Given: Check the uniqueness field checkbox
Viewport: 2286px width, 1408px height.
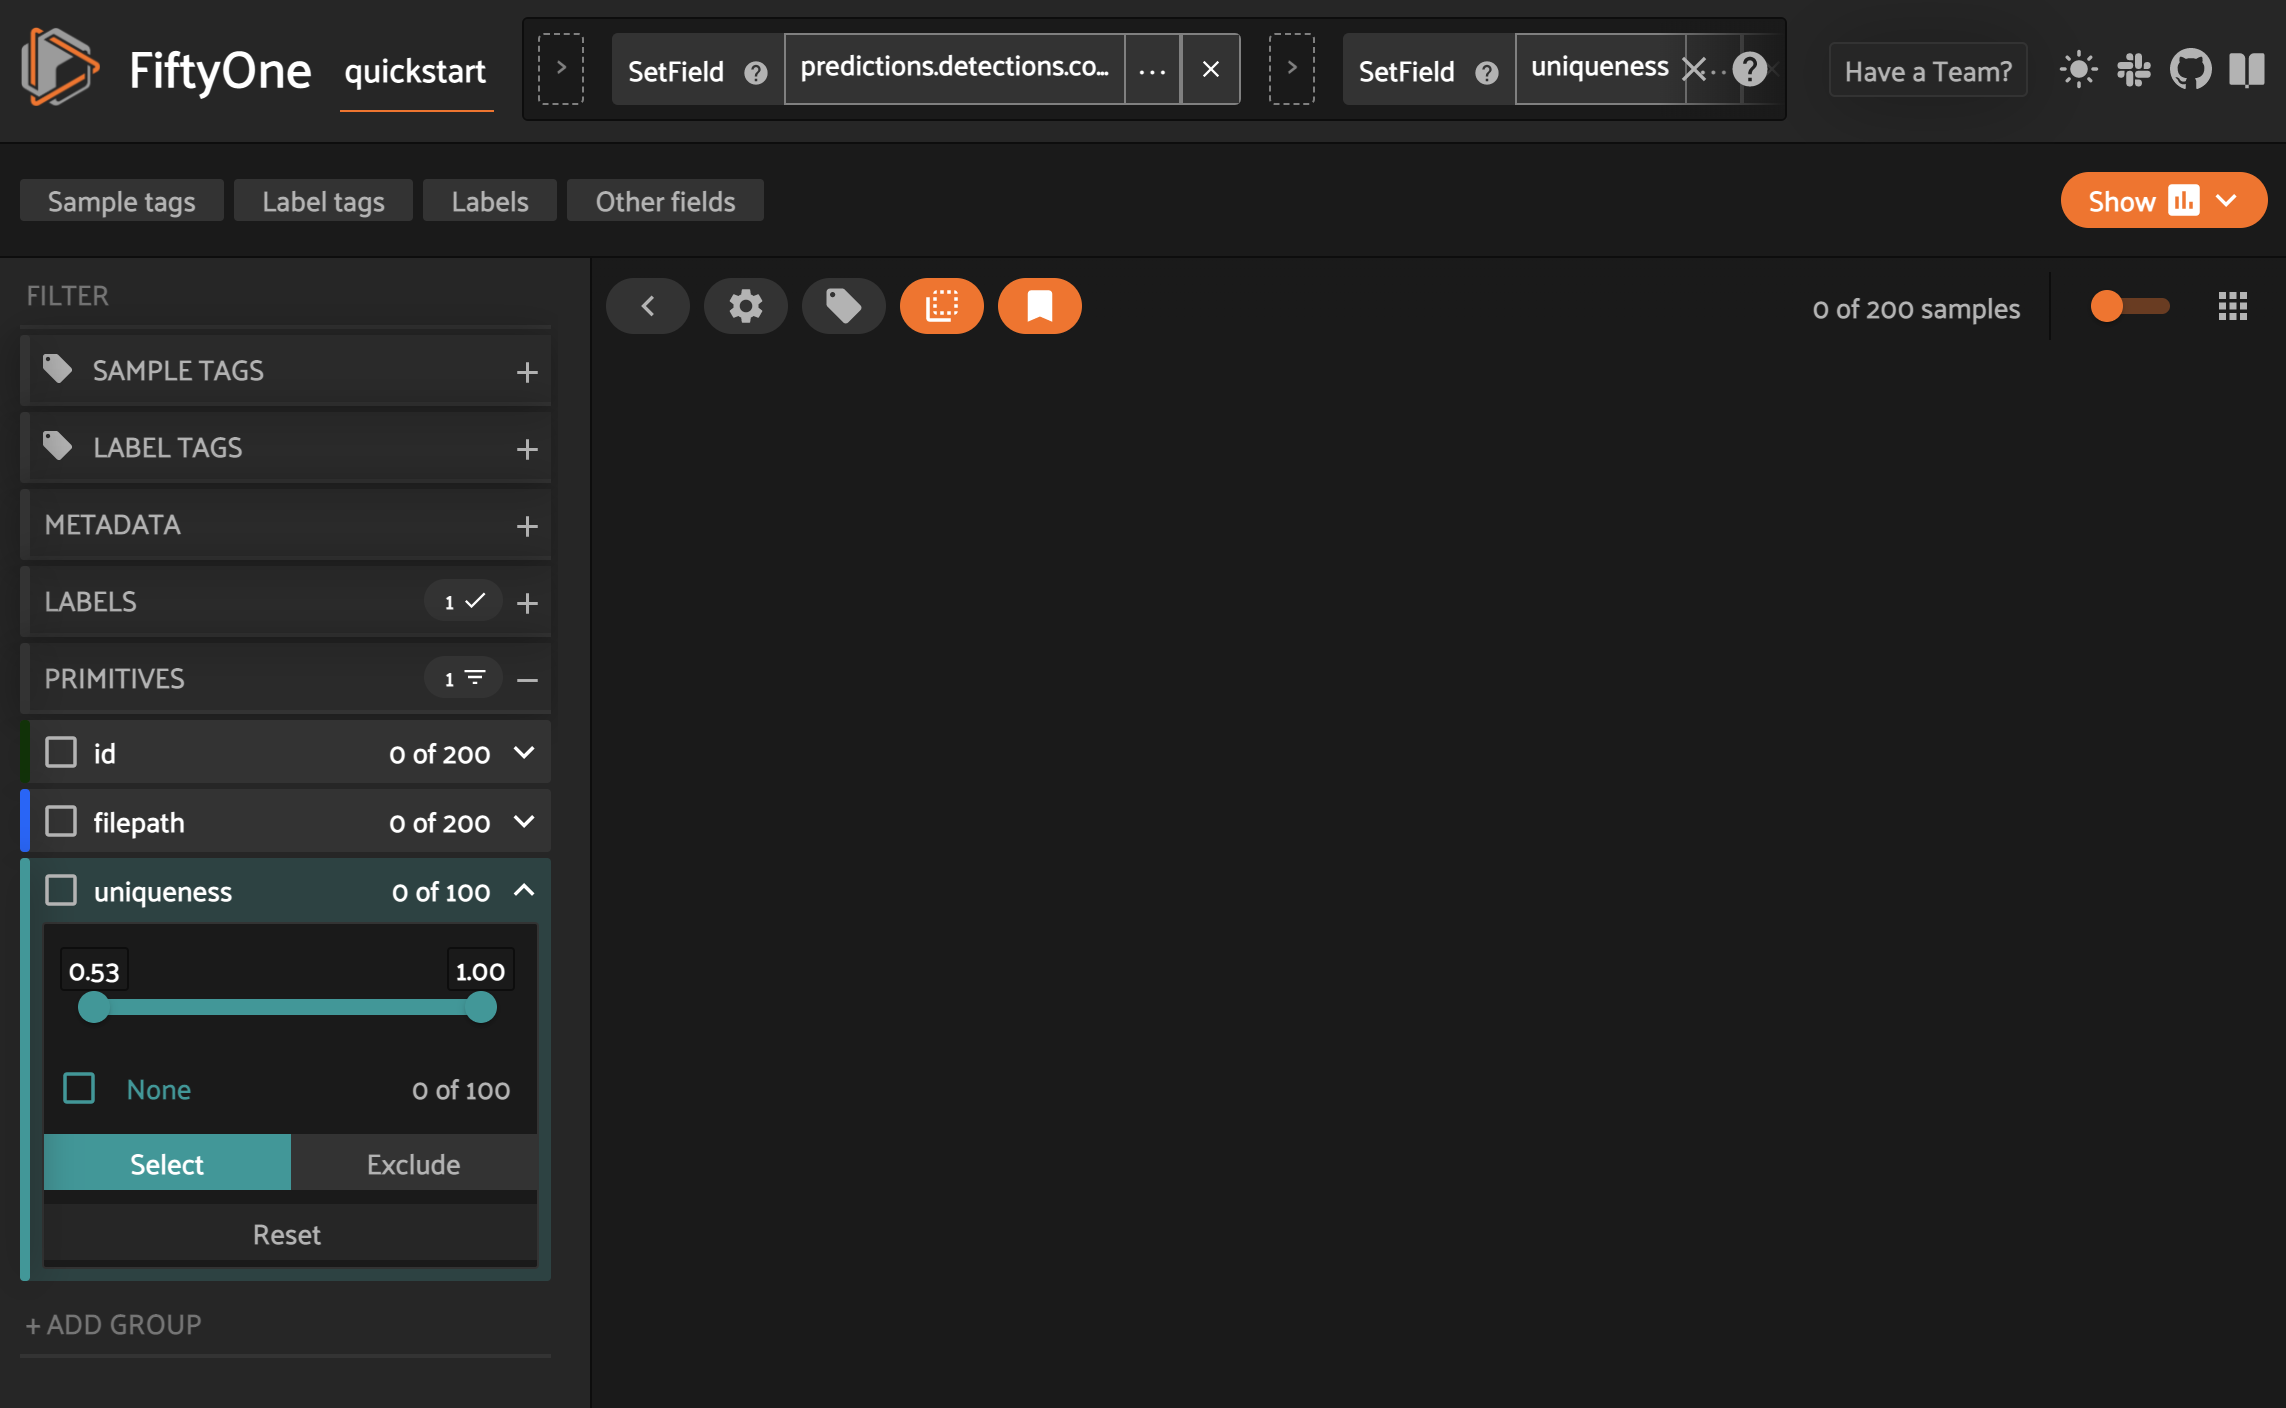Looking at the screenshot, I should [61, 890].
